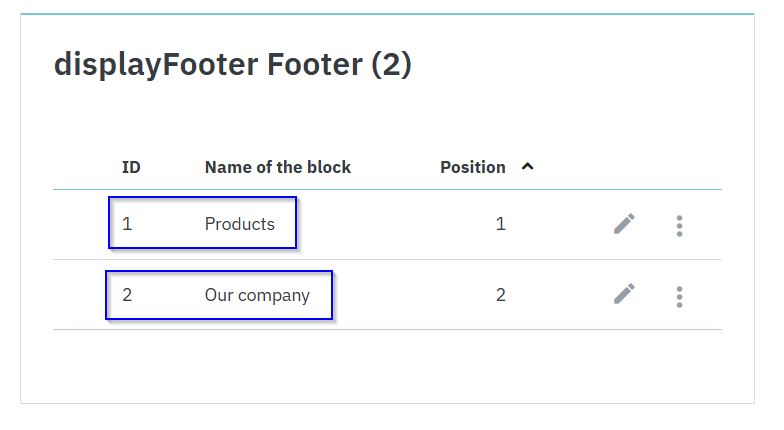Edit the Our company block via pencil
784x430 pixels.
[x=624, y=294]
